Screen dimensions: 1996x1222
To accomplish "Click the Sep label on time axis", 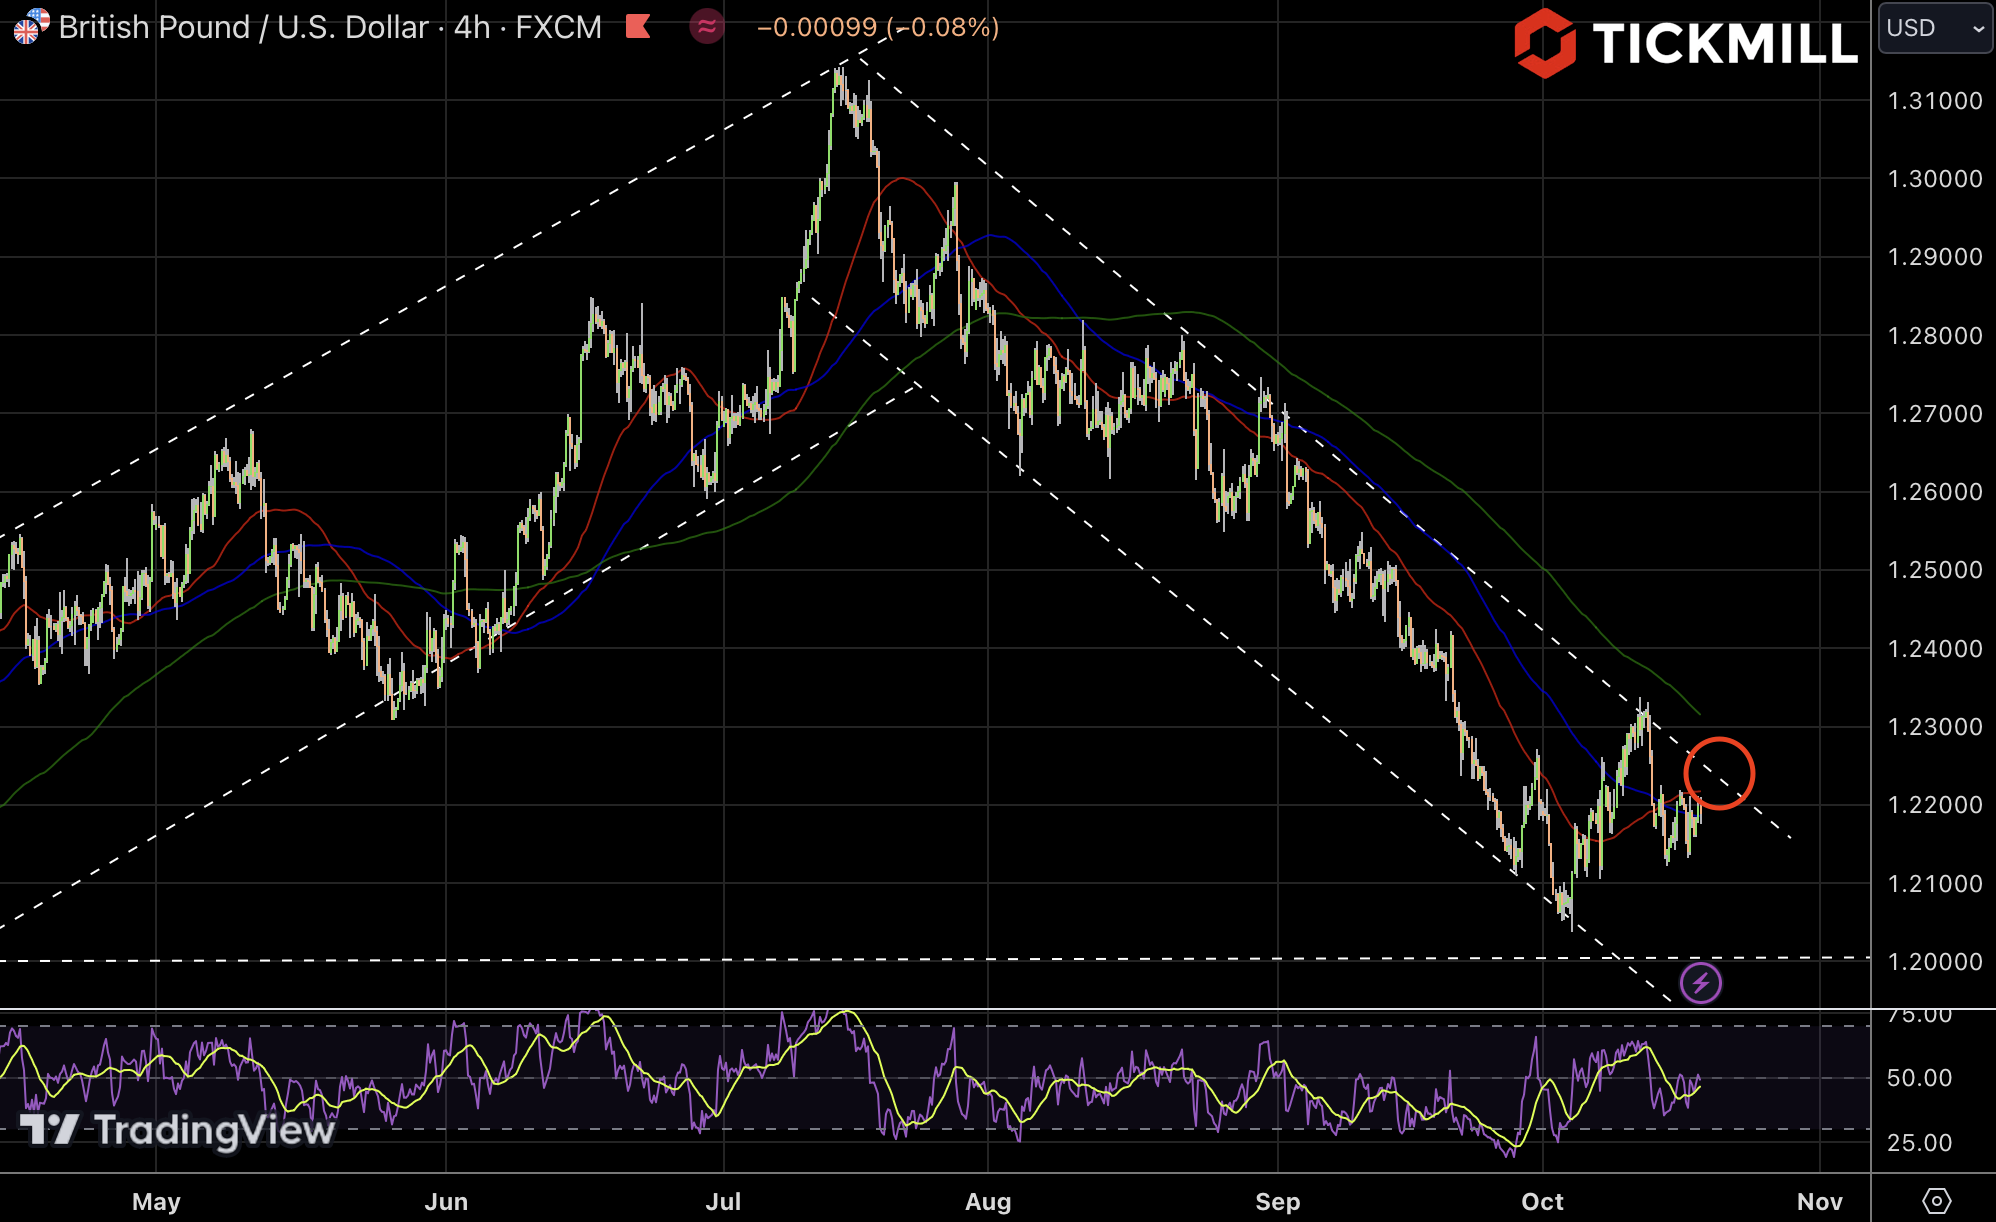I will pos(1277,1201).
